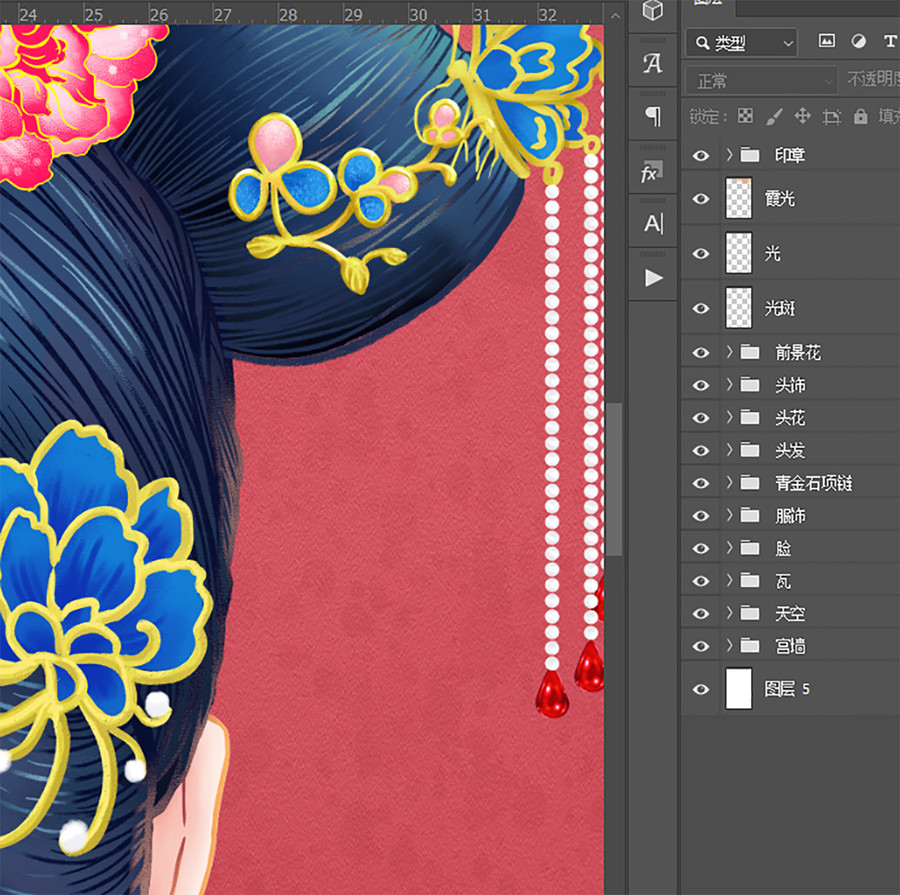Lock image pixels brush icon
This screenshot has height=895, width=900.
[x=774, y=117]
